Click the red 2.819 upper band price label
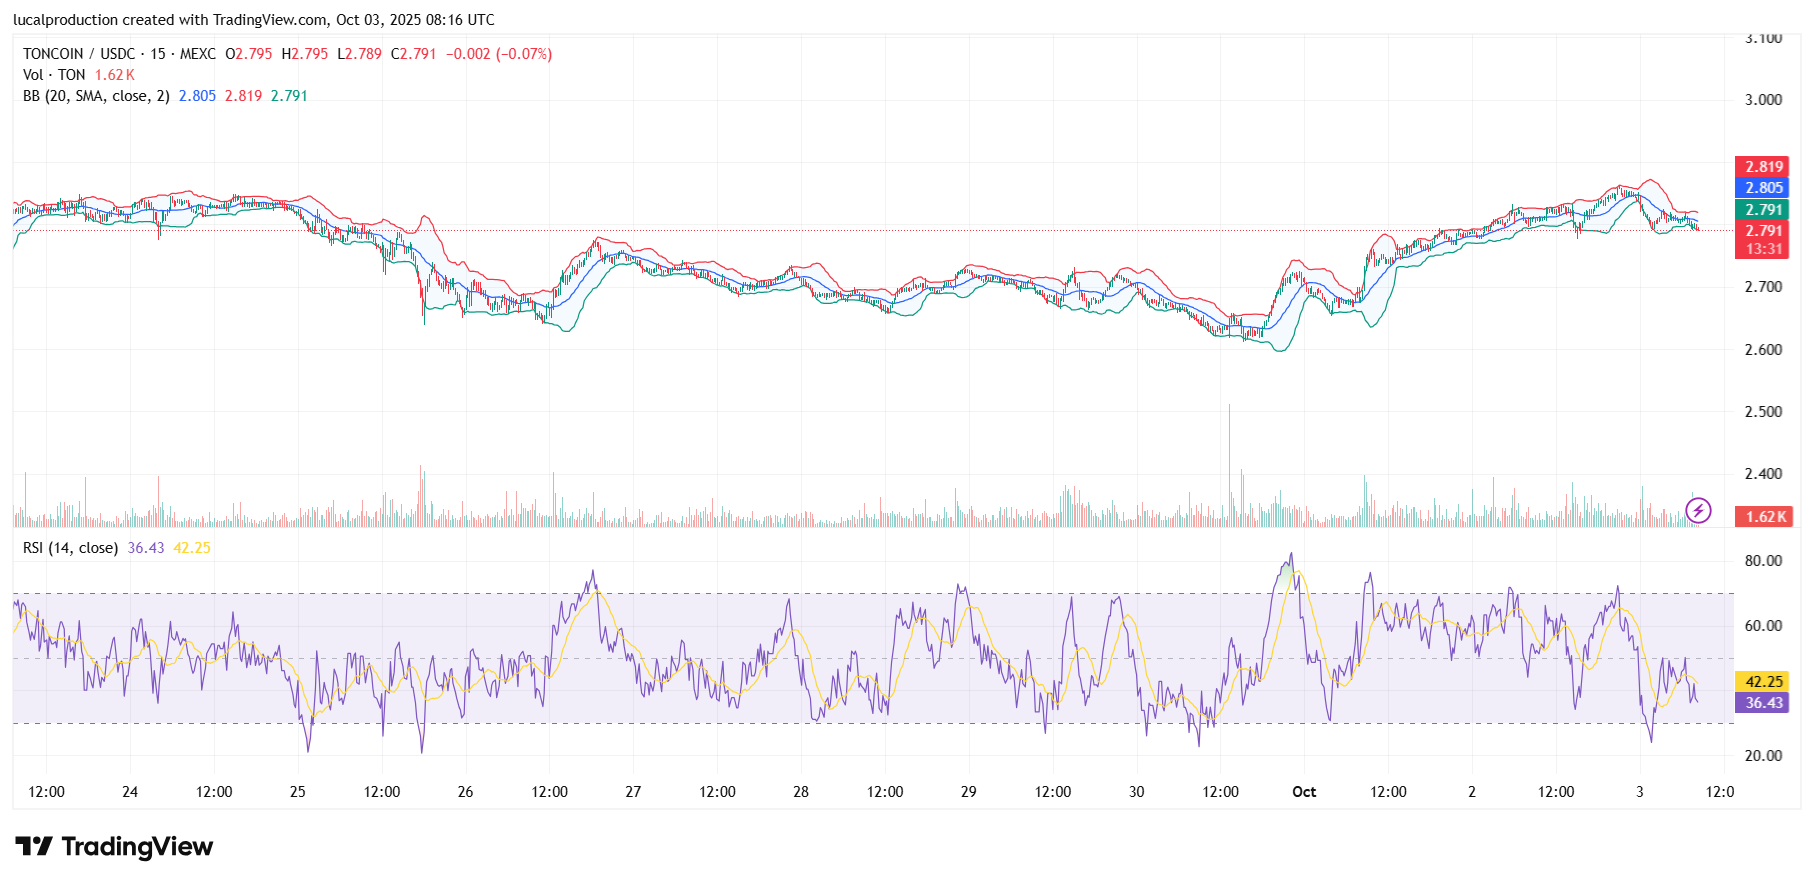1814x884 pixels. (1761, 167)
